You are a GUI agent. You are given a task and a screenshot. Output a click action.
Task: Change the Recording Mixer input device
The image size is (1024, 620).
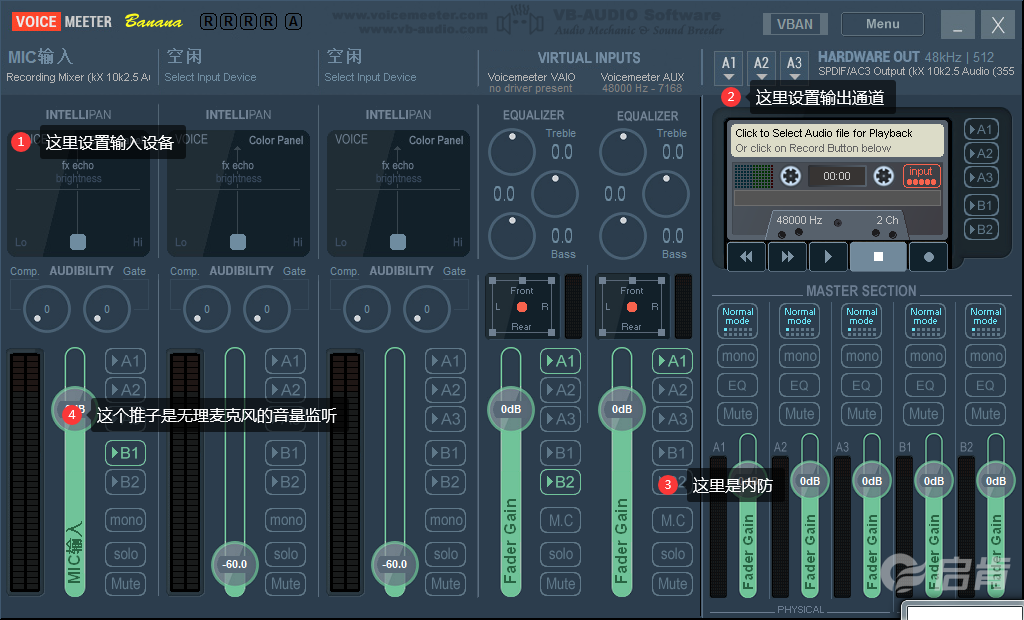tap(78, 77)
